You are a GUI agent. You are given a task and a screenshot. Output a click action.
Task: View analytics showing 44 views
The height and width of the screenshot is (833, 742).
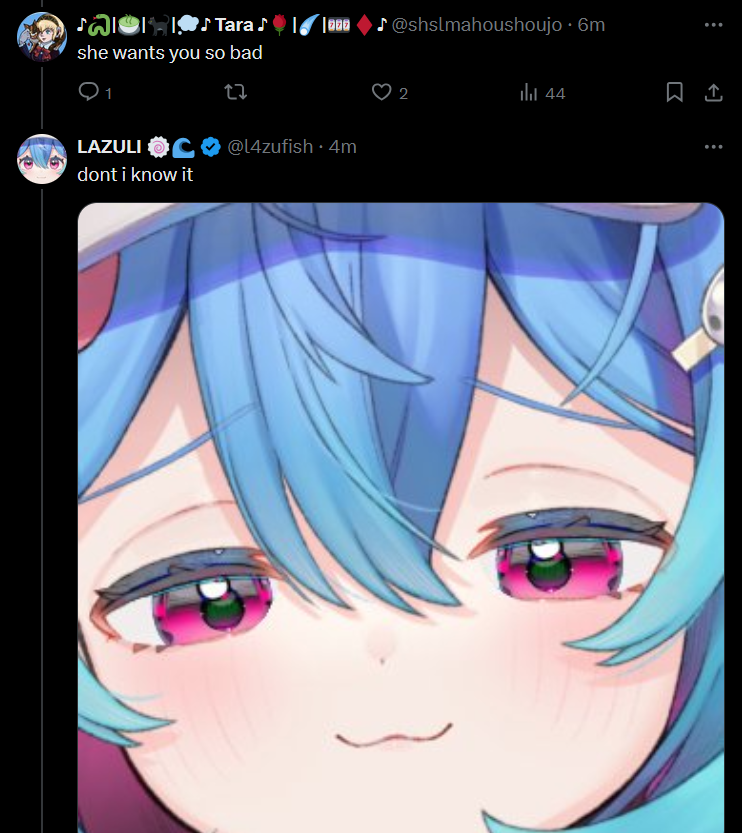point(542,92)
